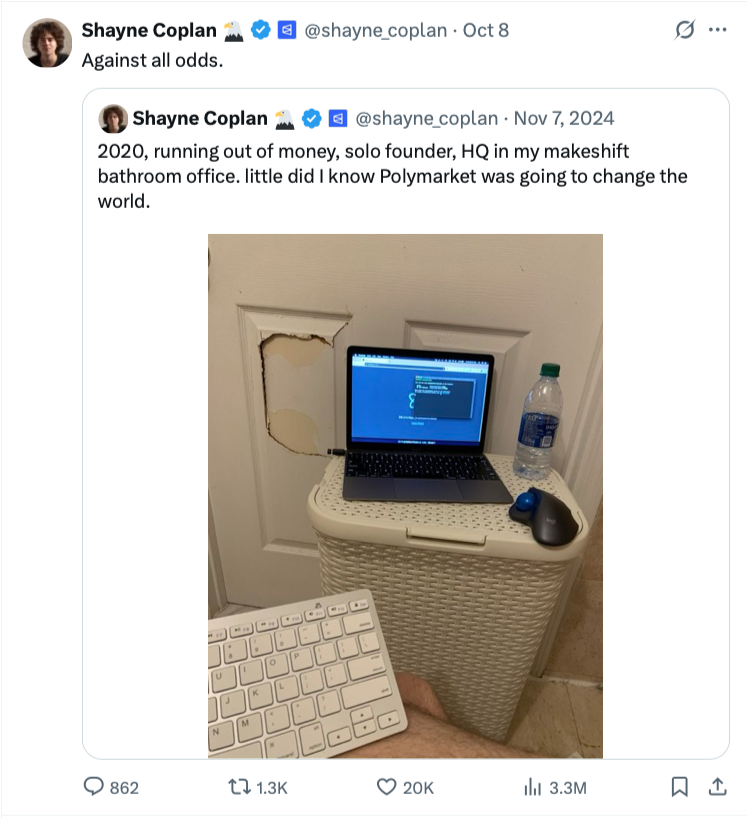Click the small avatar in the quoted tweet
747x819 pixels.
point(113,119)
